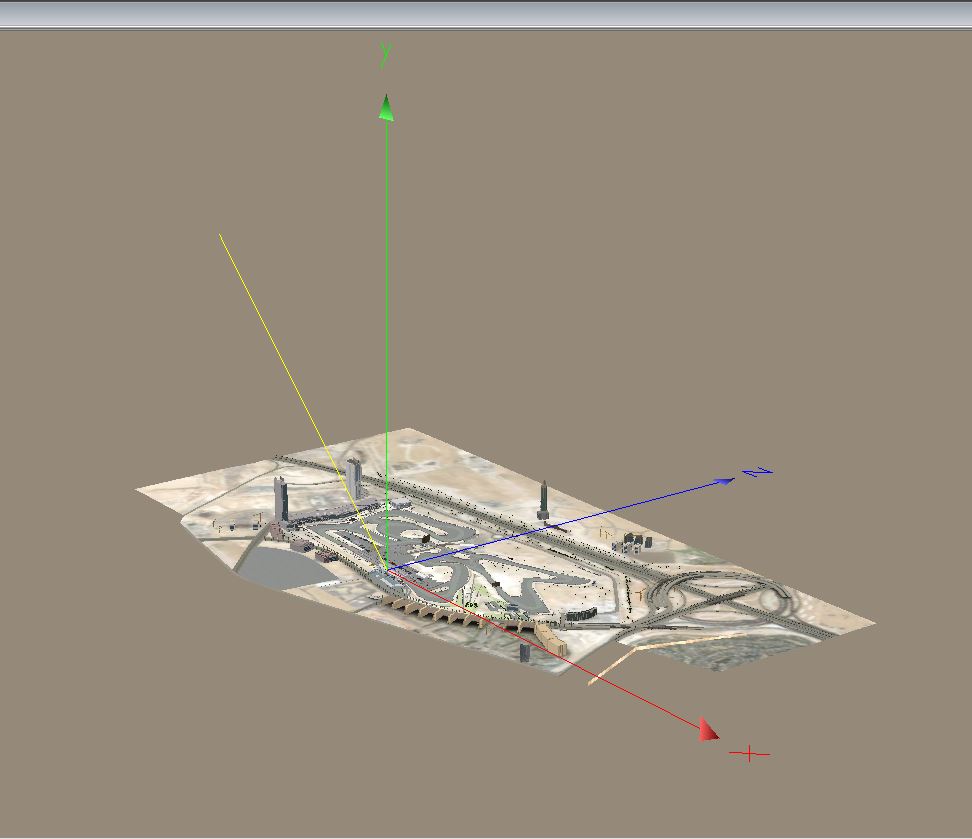Click the green Y-axis arrowhead
972x839 pixels.
point(386,107)
